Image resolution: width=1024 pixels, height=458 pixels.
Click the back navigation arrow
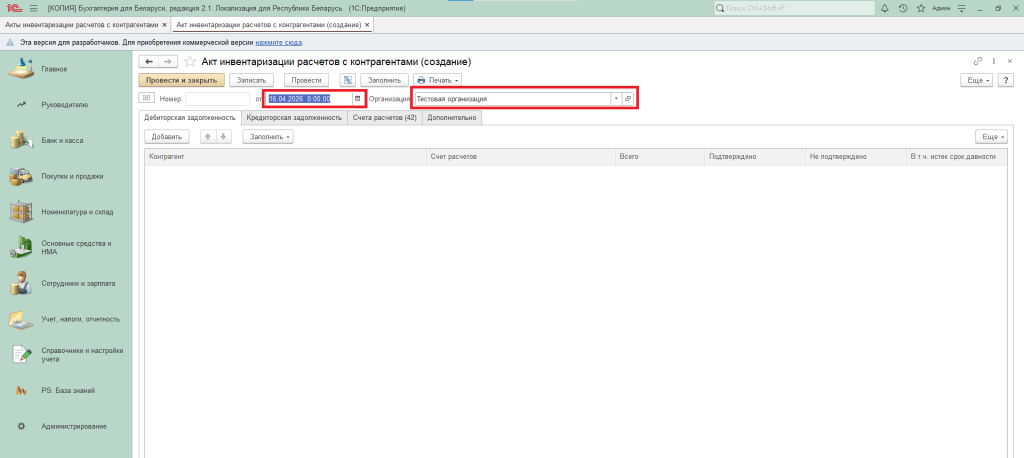pos(149,62)
